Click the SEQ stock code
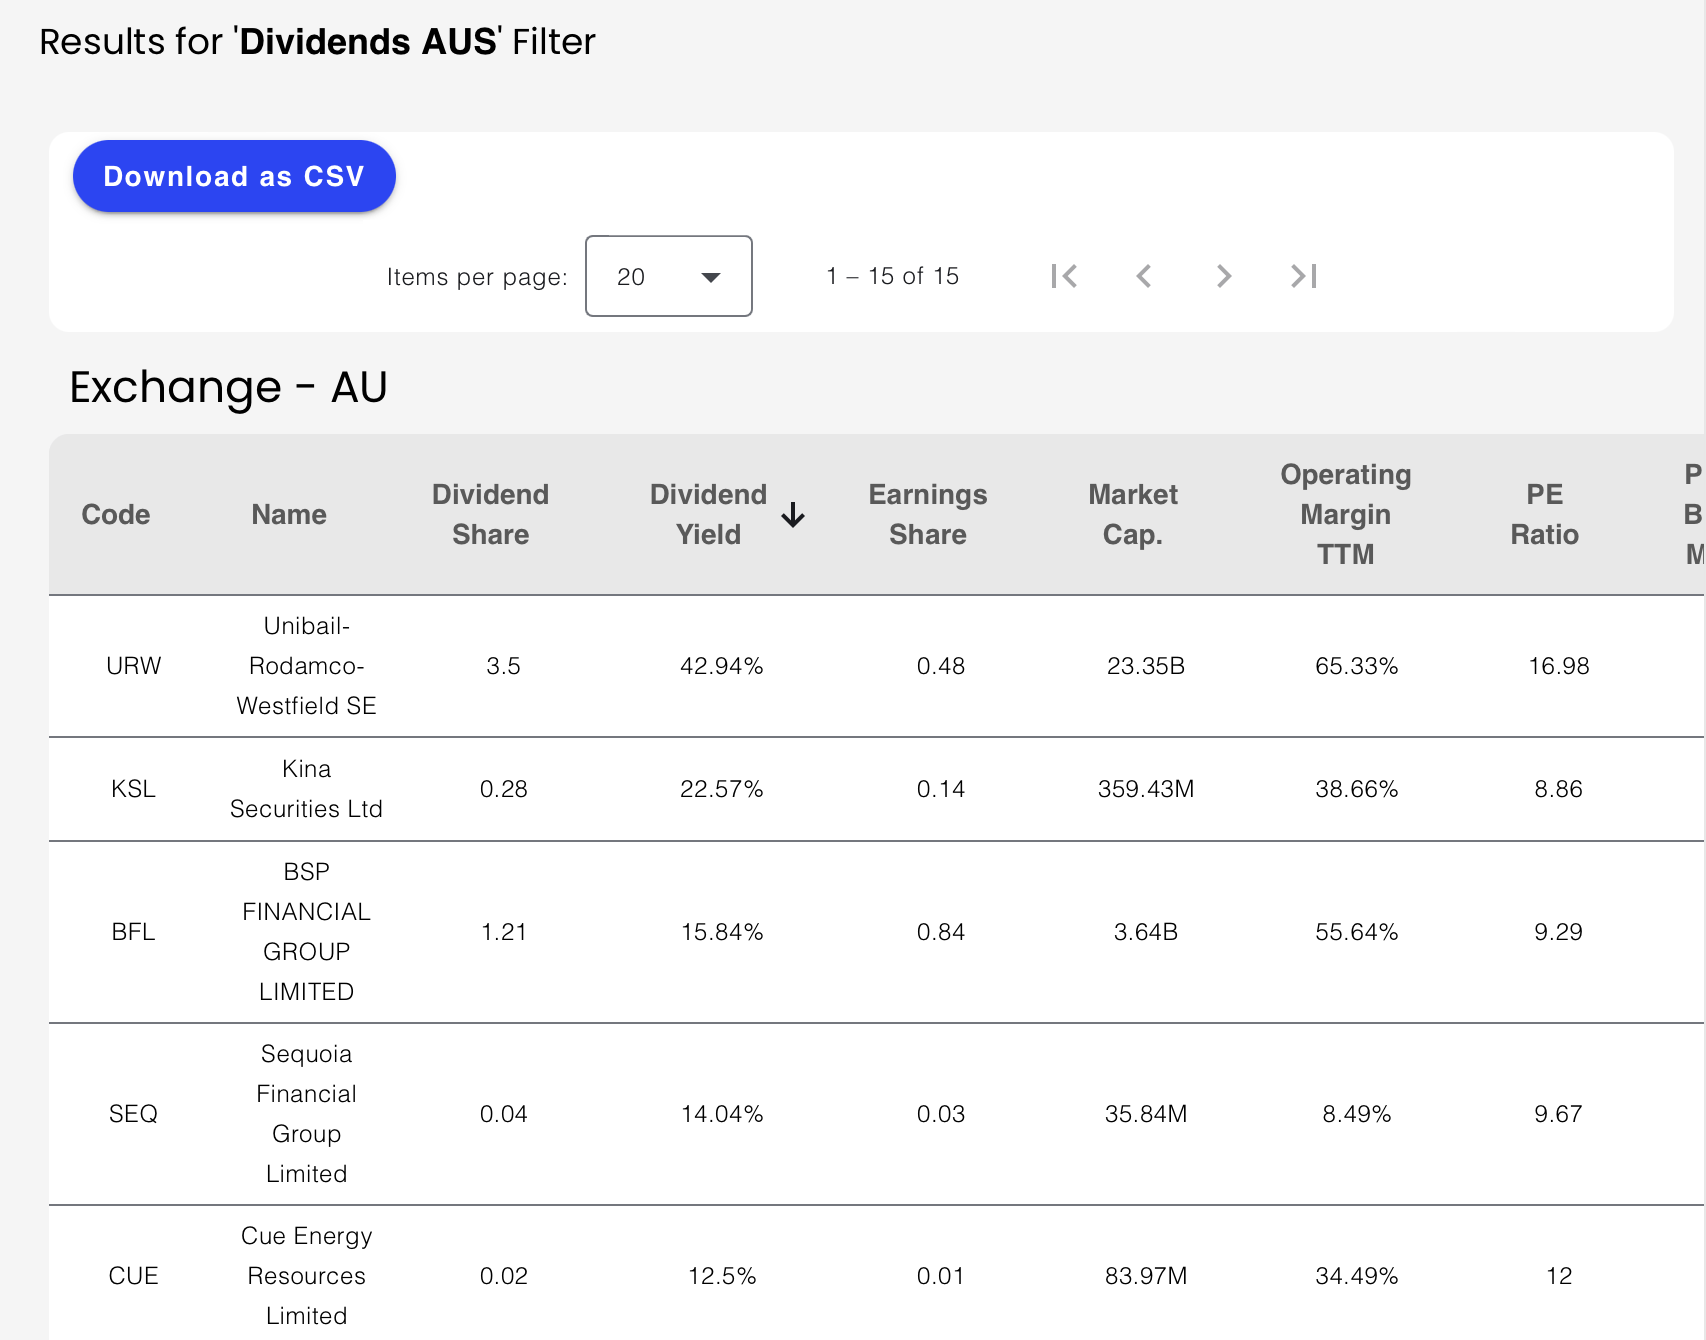Image resolution: width=1706 pixels, height=1340 pixels. pyautogui.click(x=133, y=1114)
